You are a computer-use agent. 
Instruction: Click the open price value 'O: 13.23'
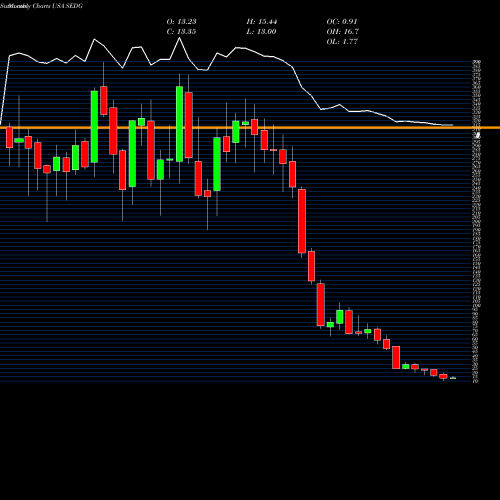click(181, 22)
